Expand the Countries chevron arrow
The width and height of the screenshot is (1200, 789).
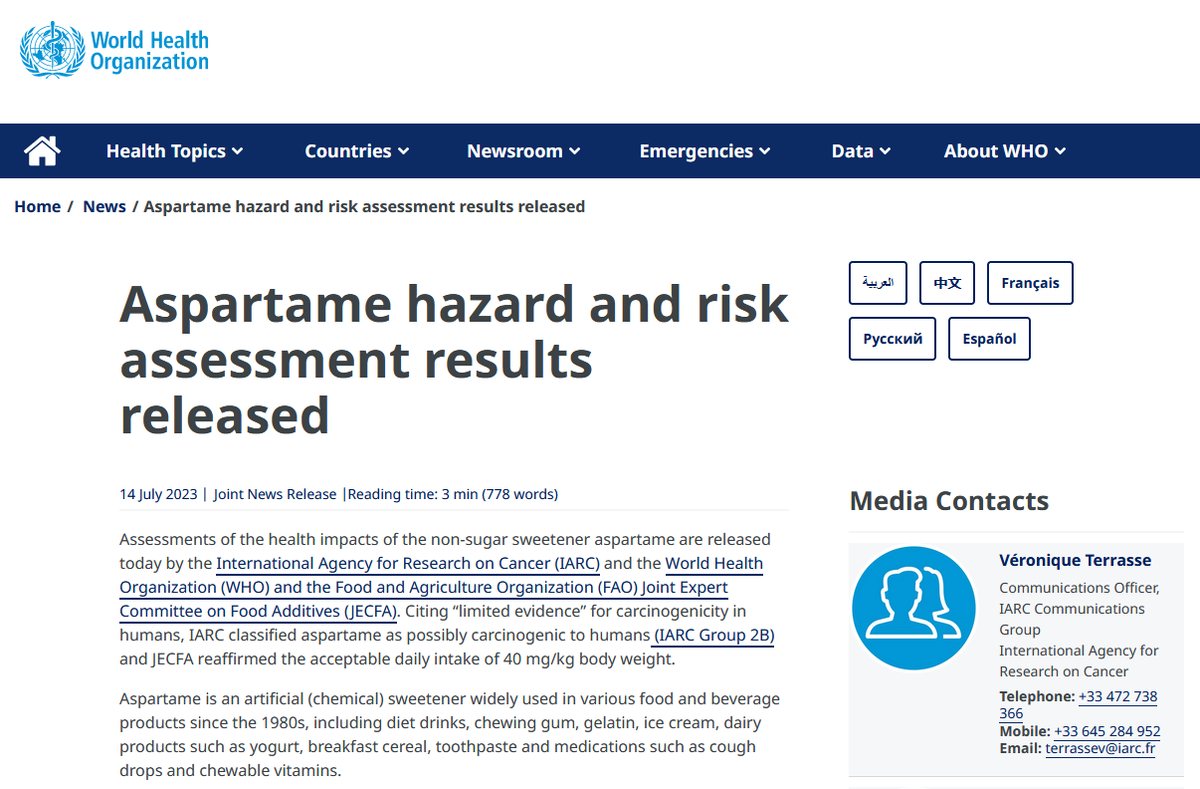(x=403, y=152)
